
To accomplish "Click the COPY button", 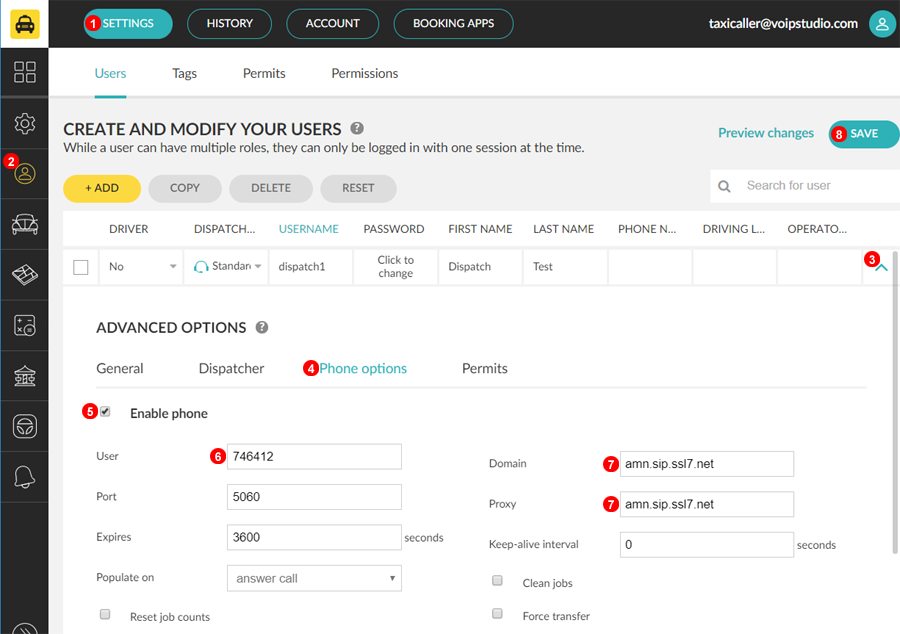I will tap(185, 189).
